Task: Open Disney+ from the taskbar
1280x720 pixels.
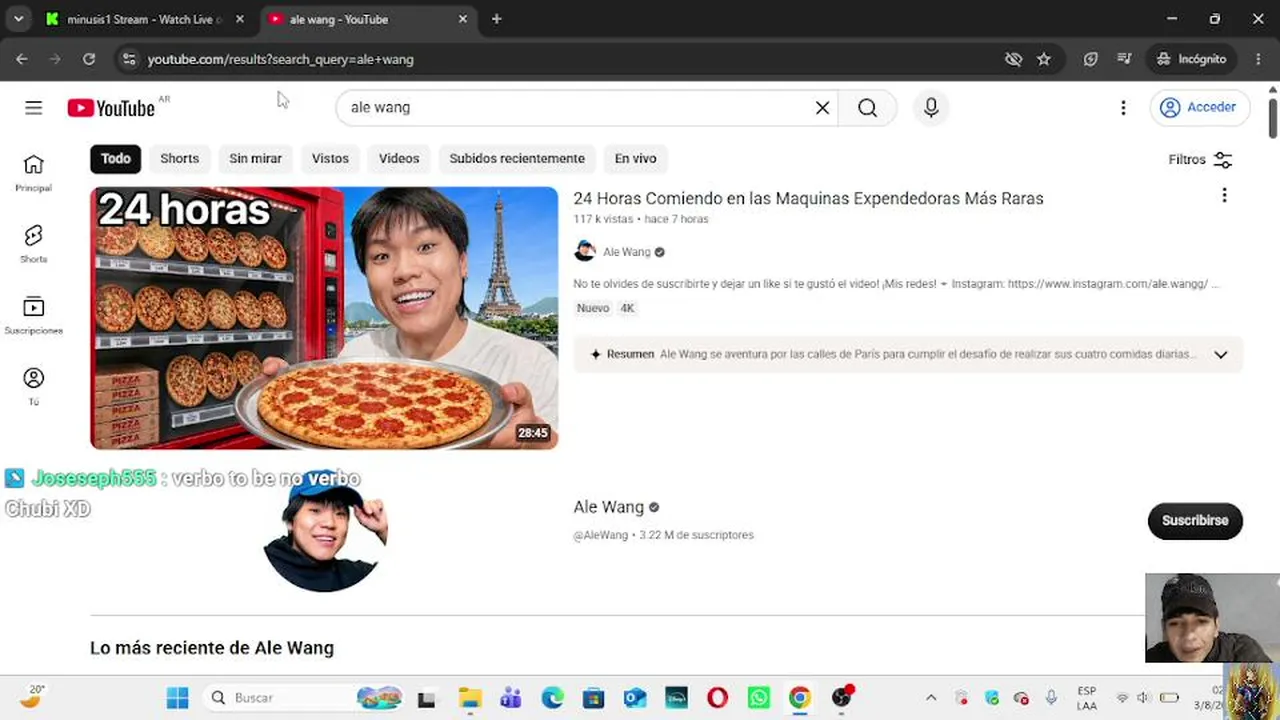Action: click(676, 698)
